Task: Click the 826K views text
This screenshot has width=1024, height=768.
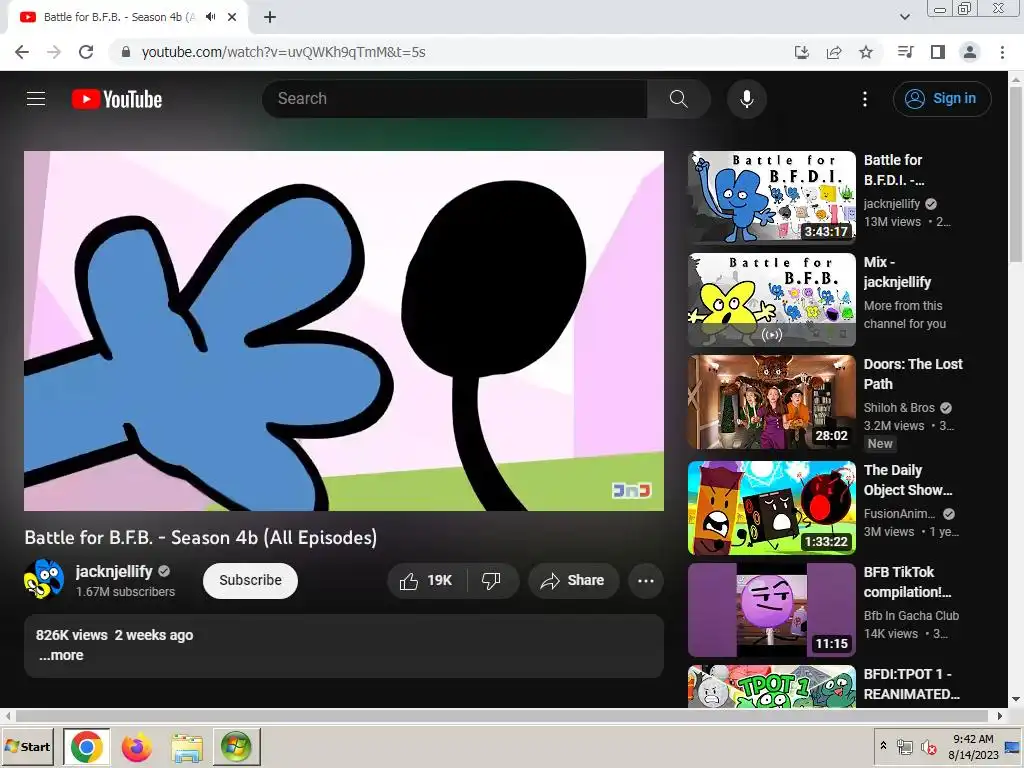Action: pos(72,635)
